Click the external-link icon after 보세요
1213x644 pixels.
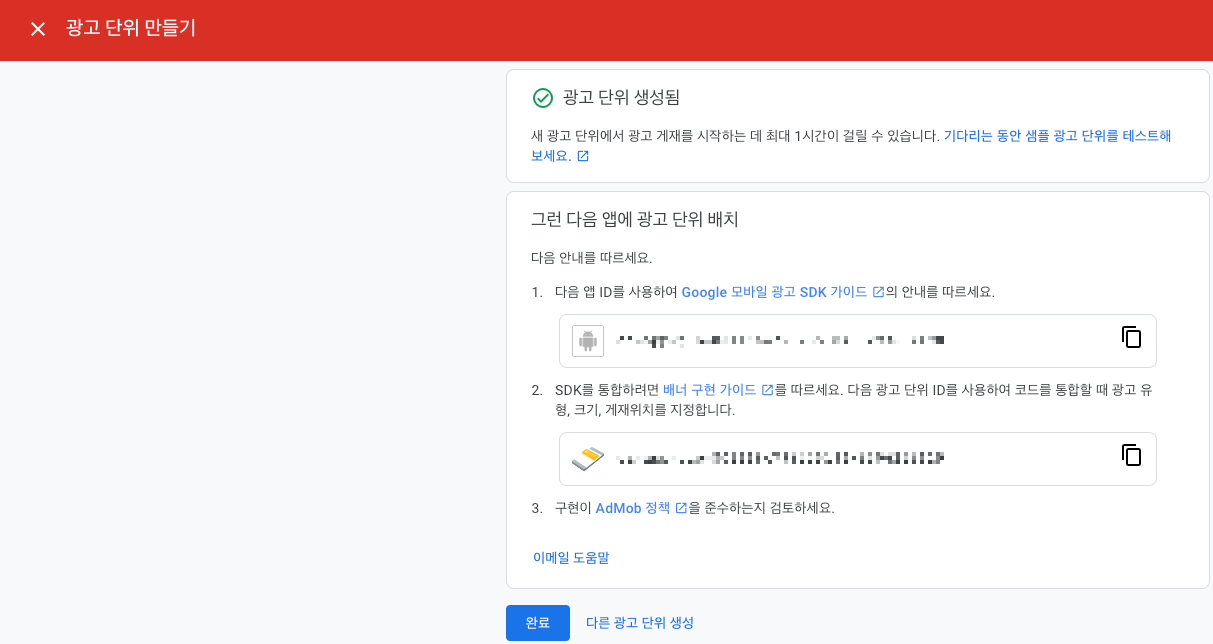(583, 157)
